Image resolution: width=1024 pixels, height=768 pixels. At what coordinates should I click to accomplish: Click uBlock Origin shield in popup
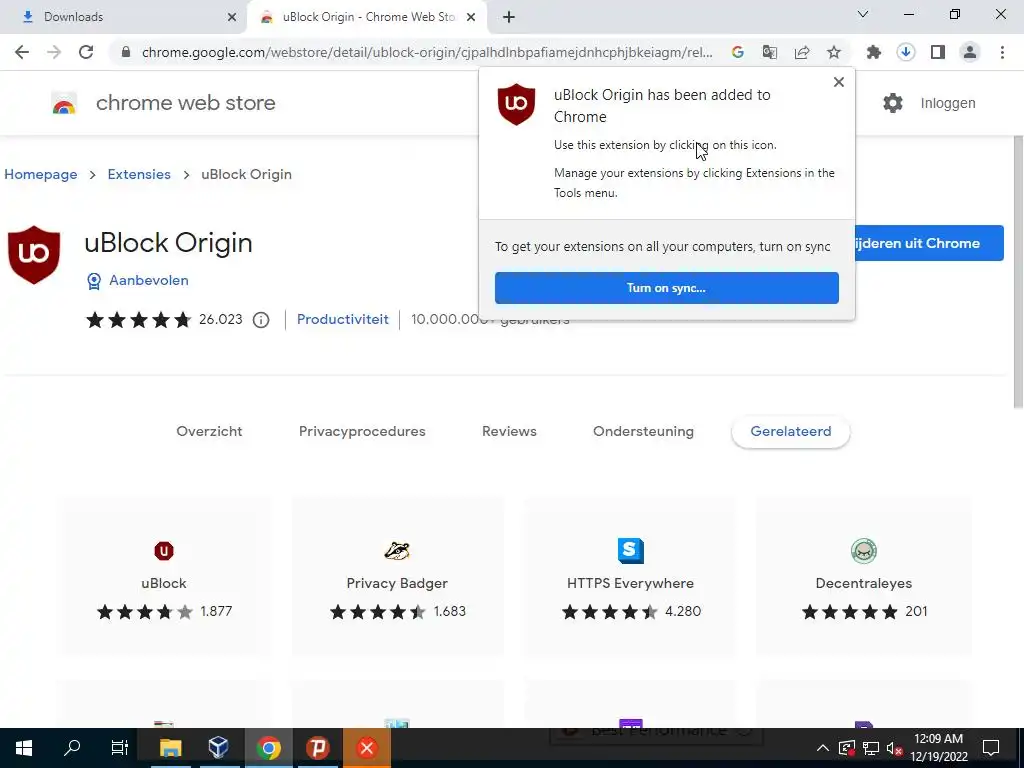point(516,104)
